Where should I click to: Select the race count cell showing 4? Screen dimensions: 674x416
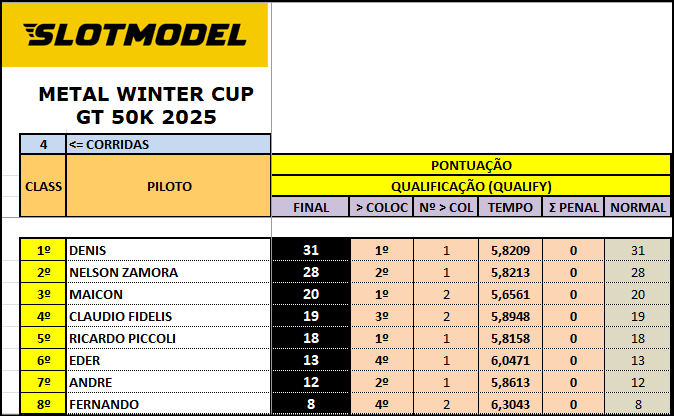[x=43, y=144]
